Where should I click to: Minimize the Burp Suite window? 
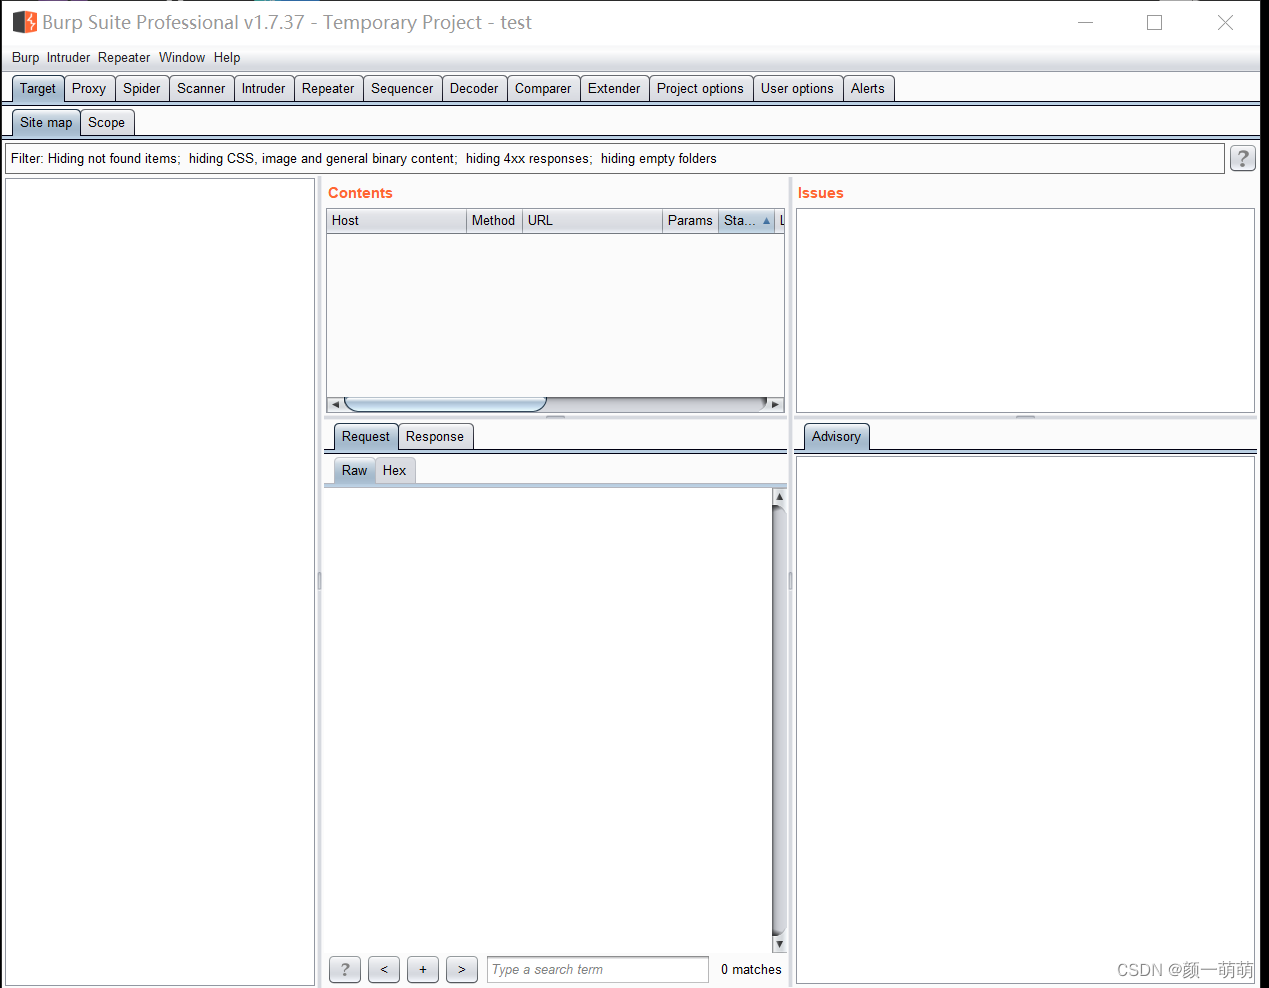[x=1086, y=22]
